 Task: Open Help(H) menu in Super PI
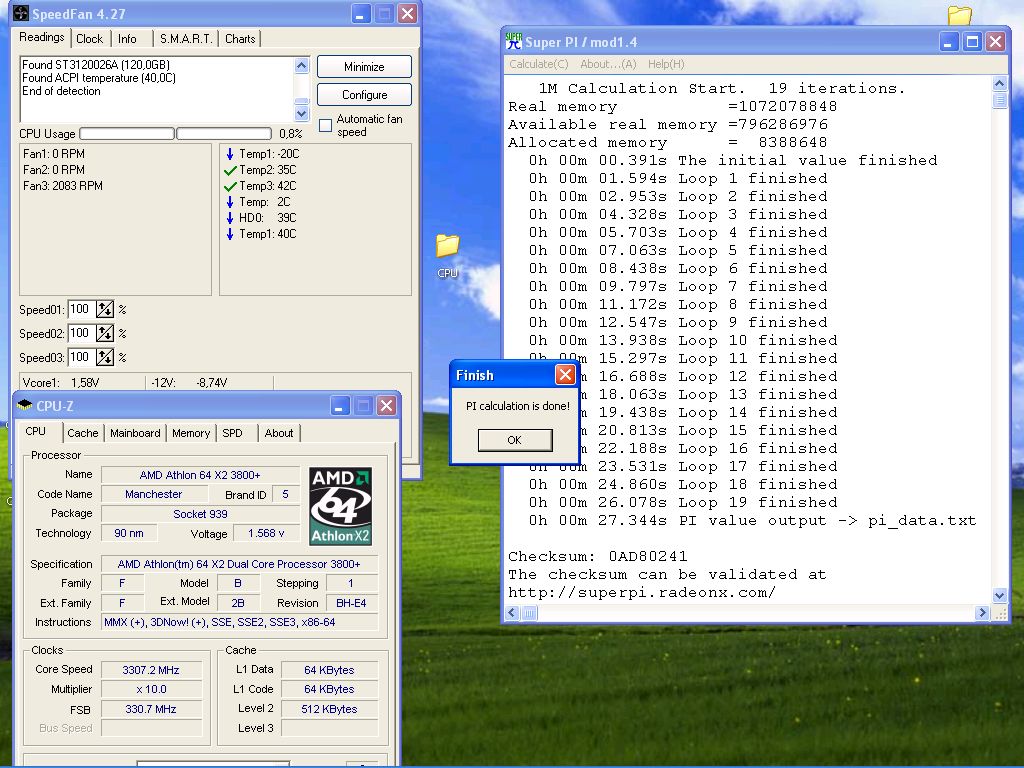point(666,64)
